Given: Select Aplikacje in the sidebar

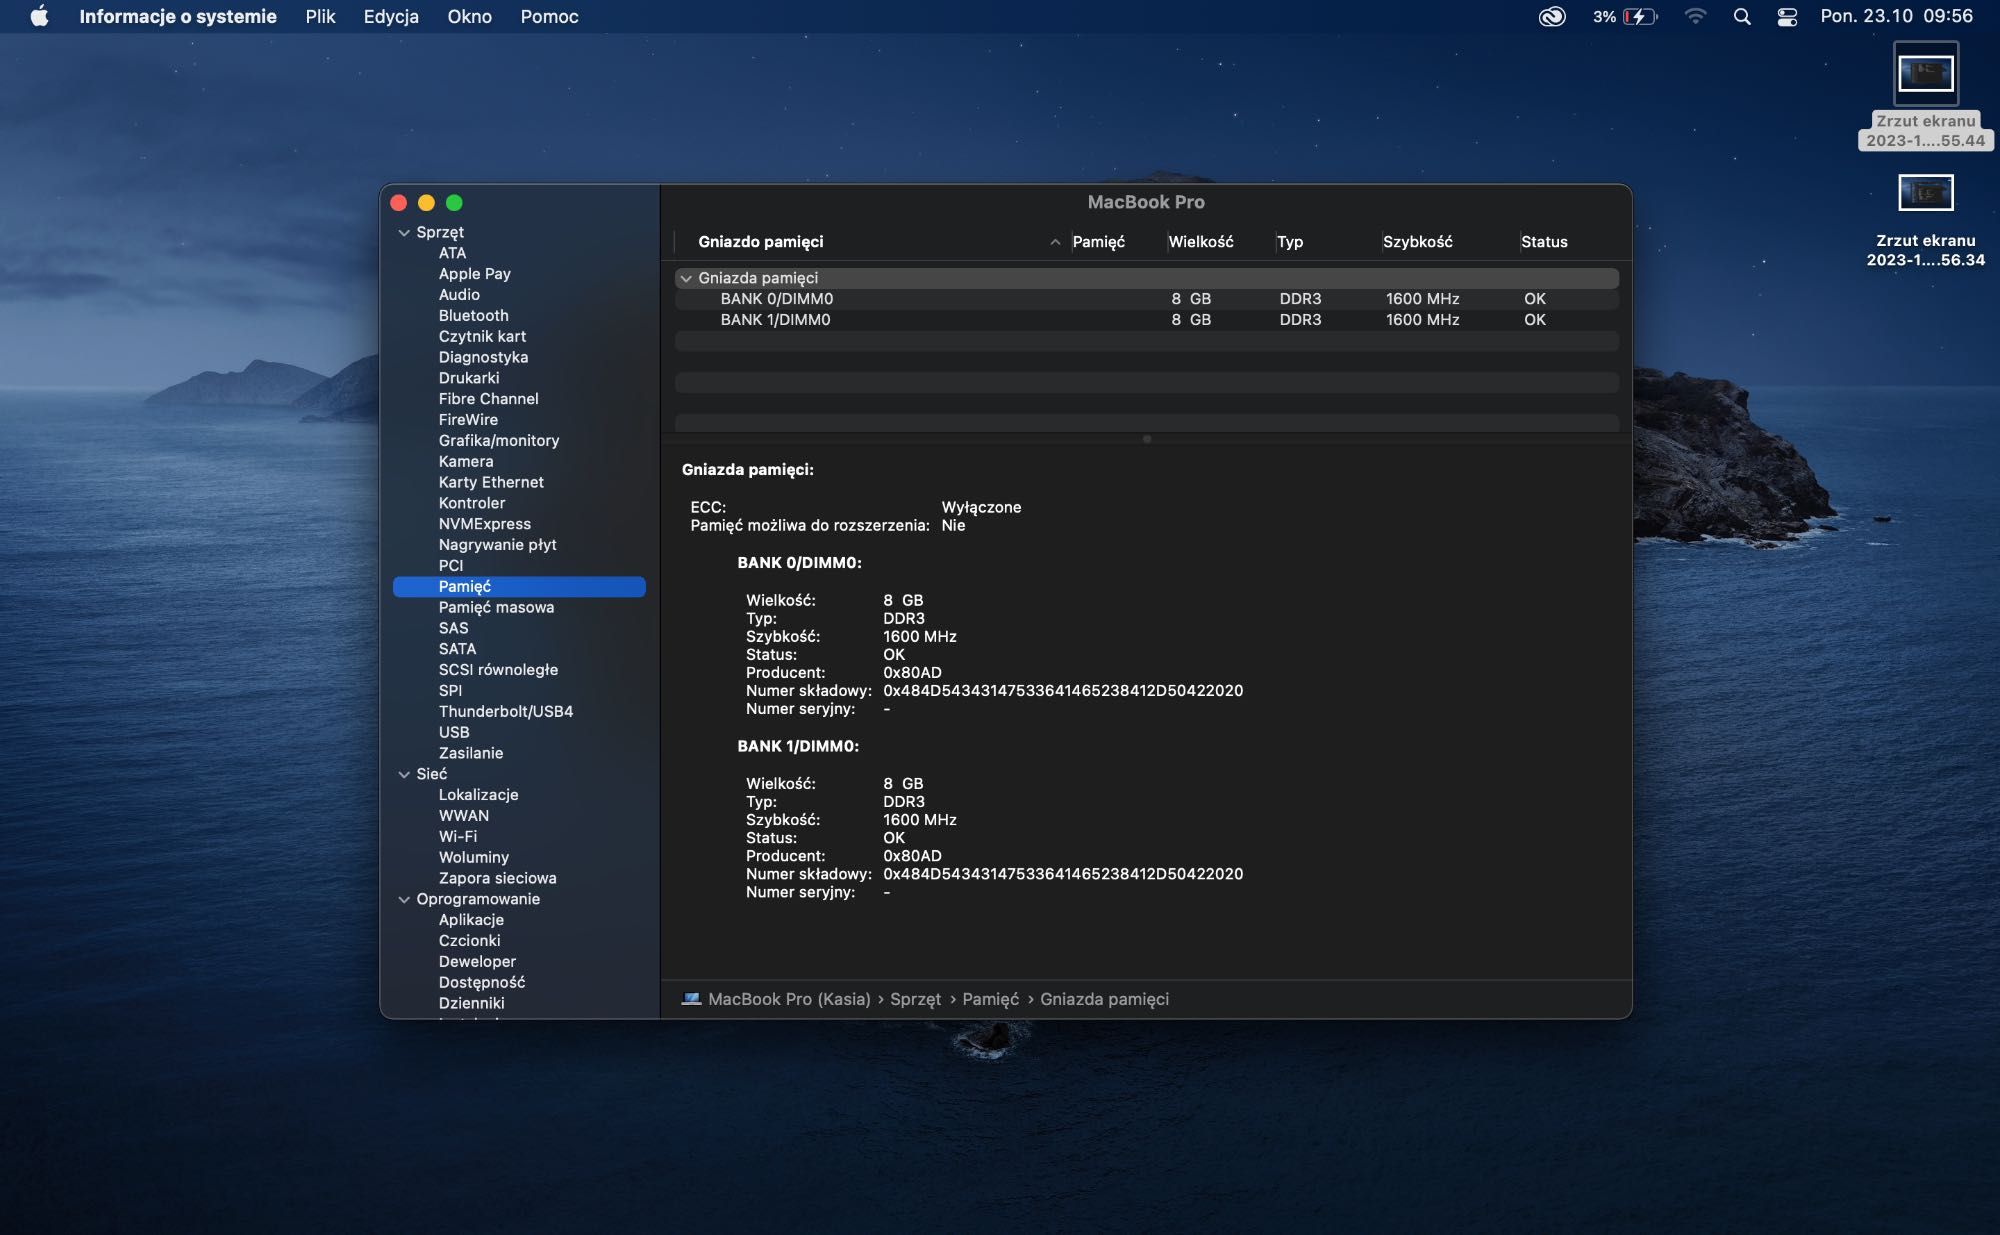Looking at the screenshot, I should (x=471, y=920).
